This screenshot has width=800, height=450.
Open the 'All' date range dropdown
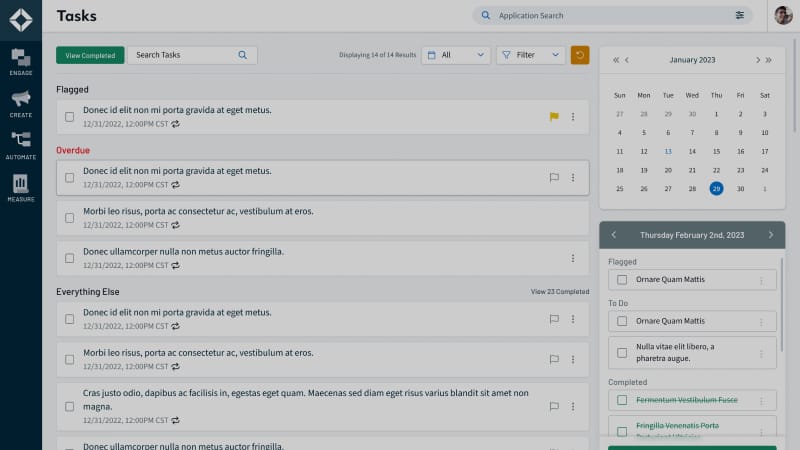(x=456, y=55)
